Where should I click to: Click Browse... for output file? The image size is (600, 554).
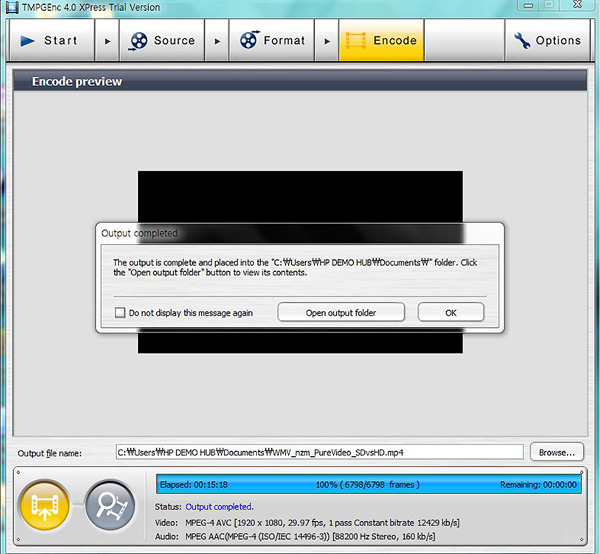[x=557, y=452]
